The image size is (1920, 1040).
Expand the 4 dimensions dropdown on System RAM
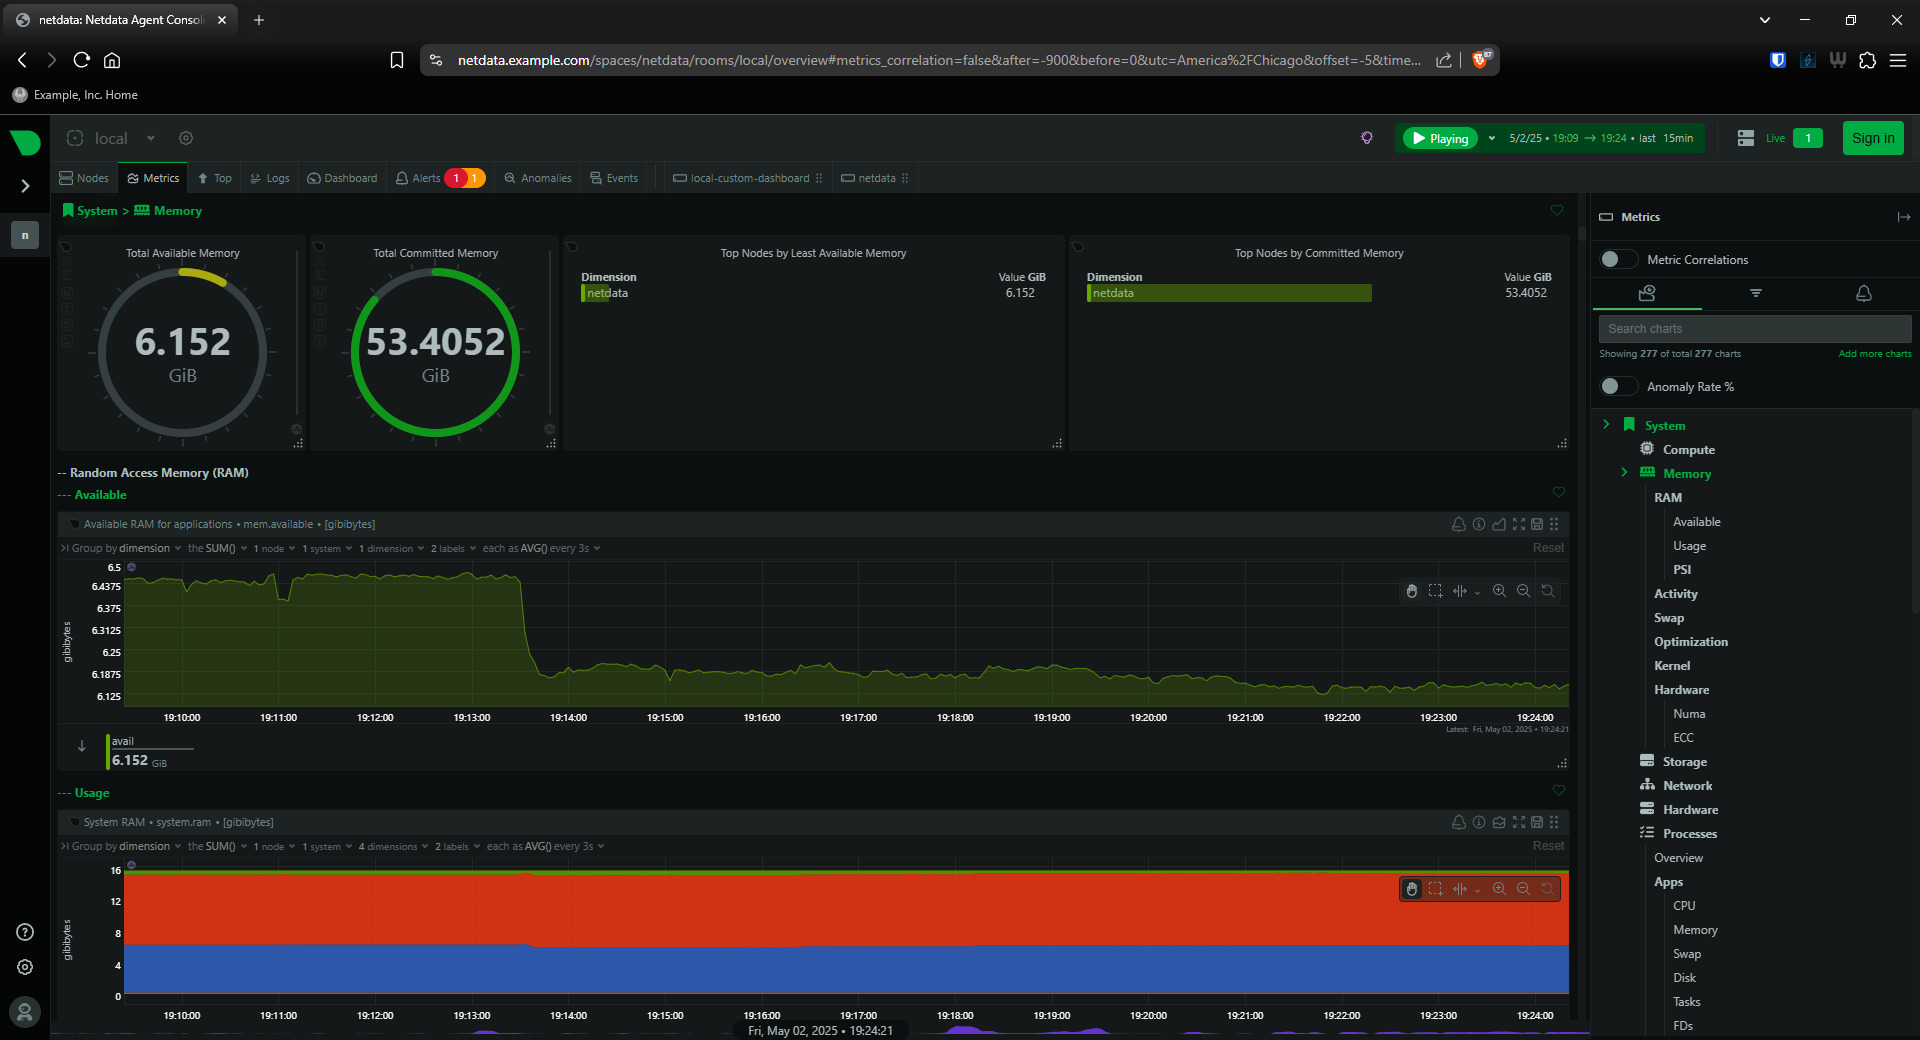pyautogui.click(x=393, y=846)
